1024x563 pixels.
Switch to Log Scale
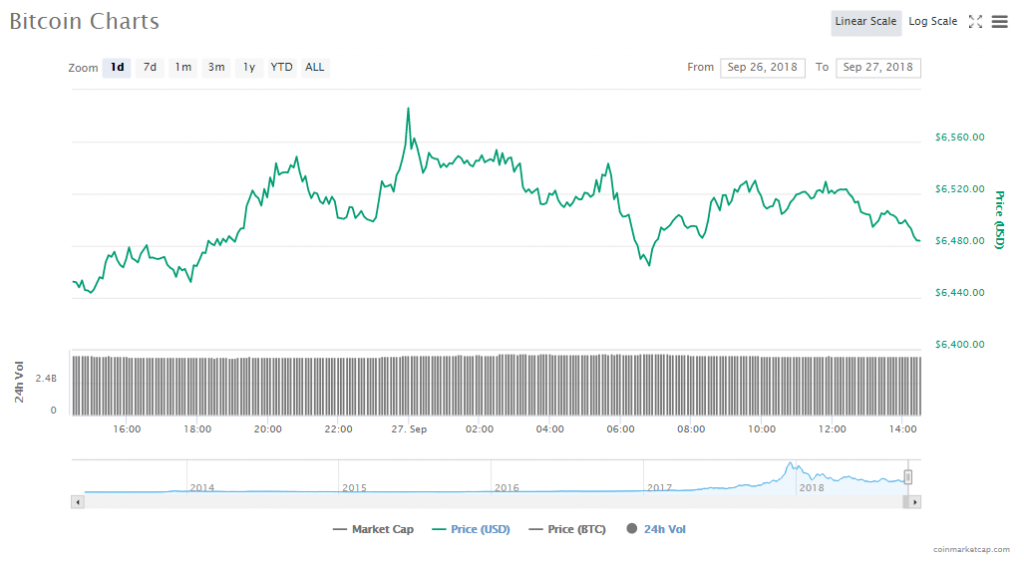(x=932, y=22)
